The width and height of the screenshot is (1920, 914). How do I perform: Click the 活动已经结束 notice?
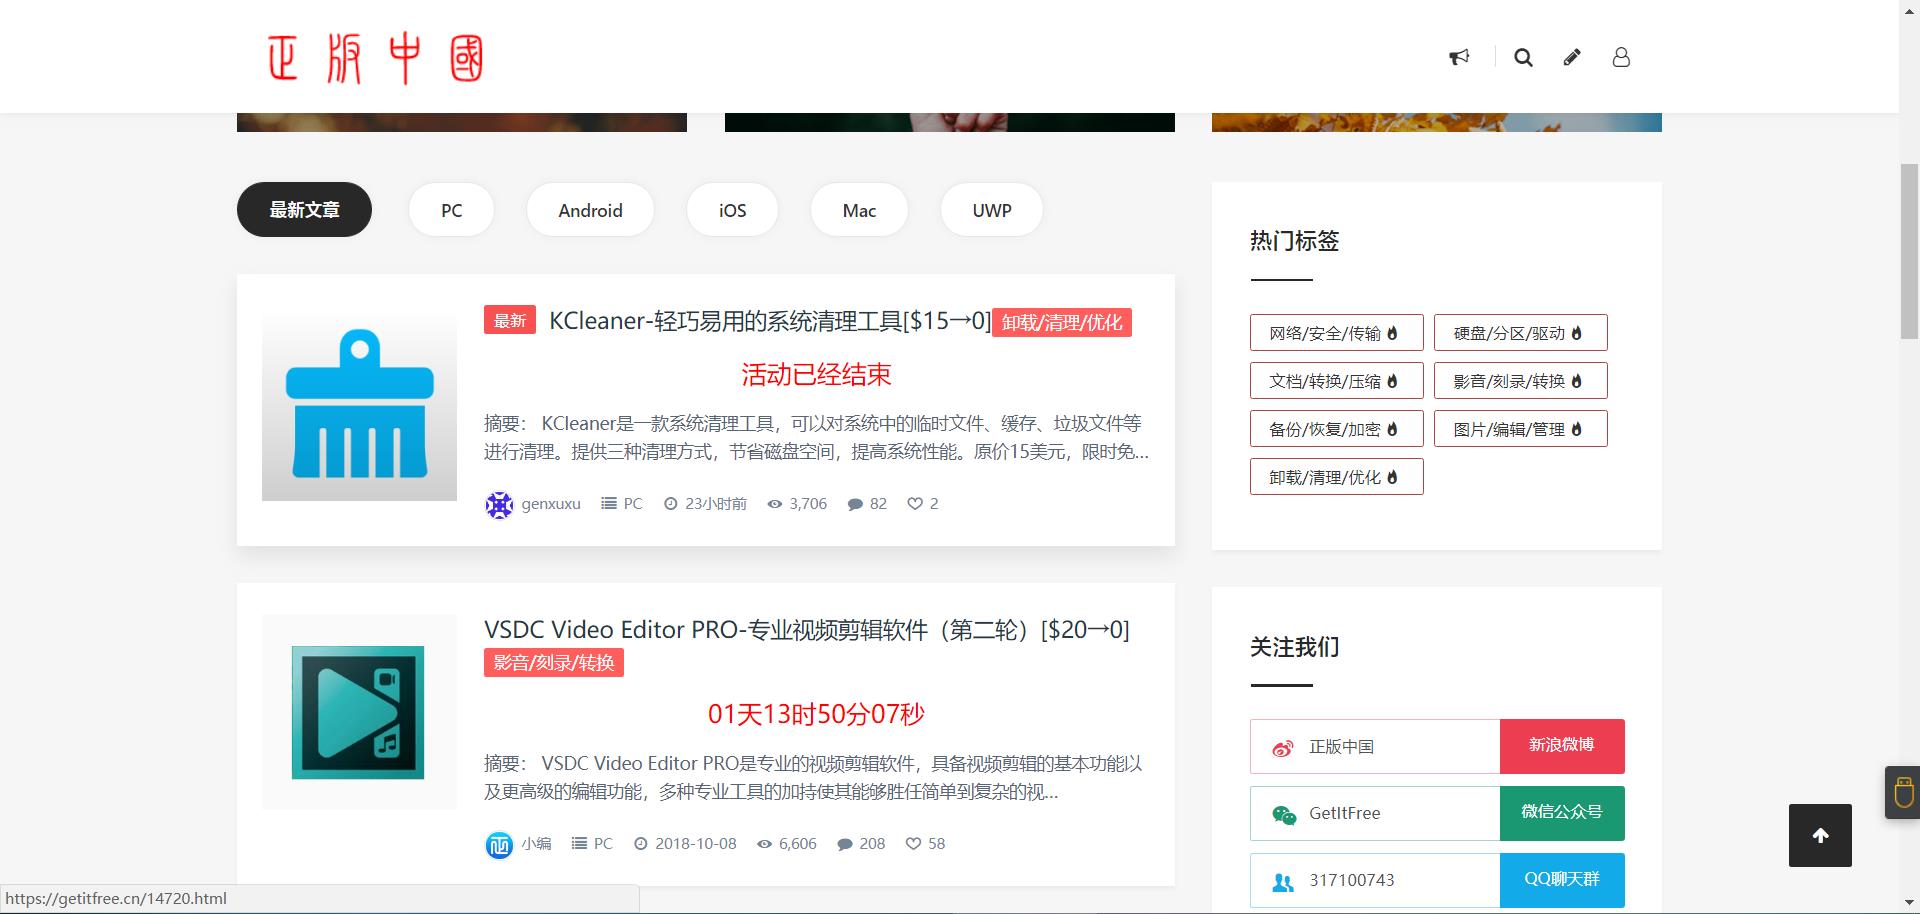tap(816, 375)
